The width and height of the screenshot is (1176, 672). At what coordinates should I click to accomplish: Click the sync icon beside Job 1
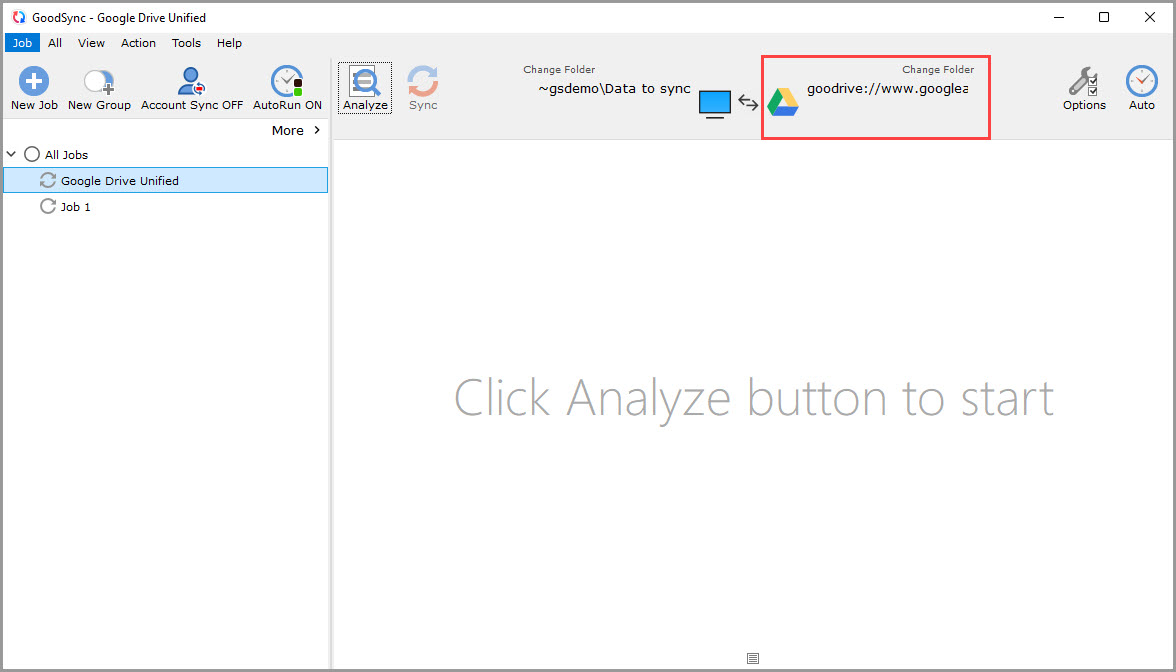click(48, 206)
